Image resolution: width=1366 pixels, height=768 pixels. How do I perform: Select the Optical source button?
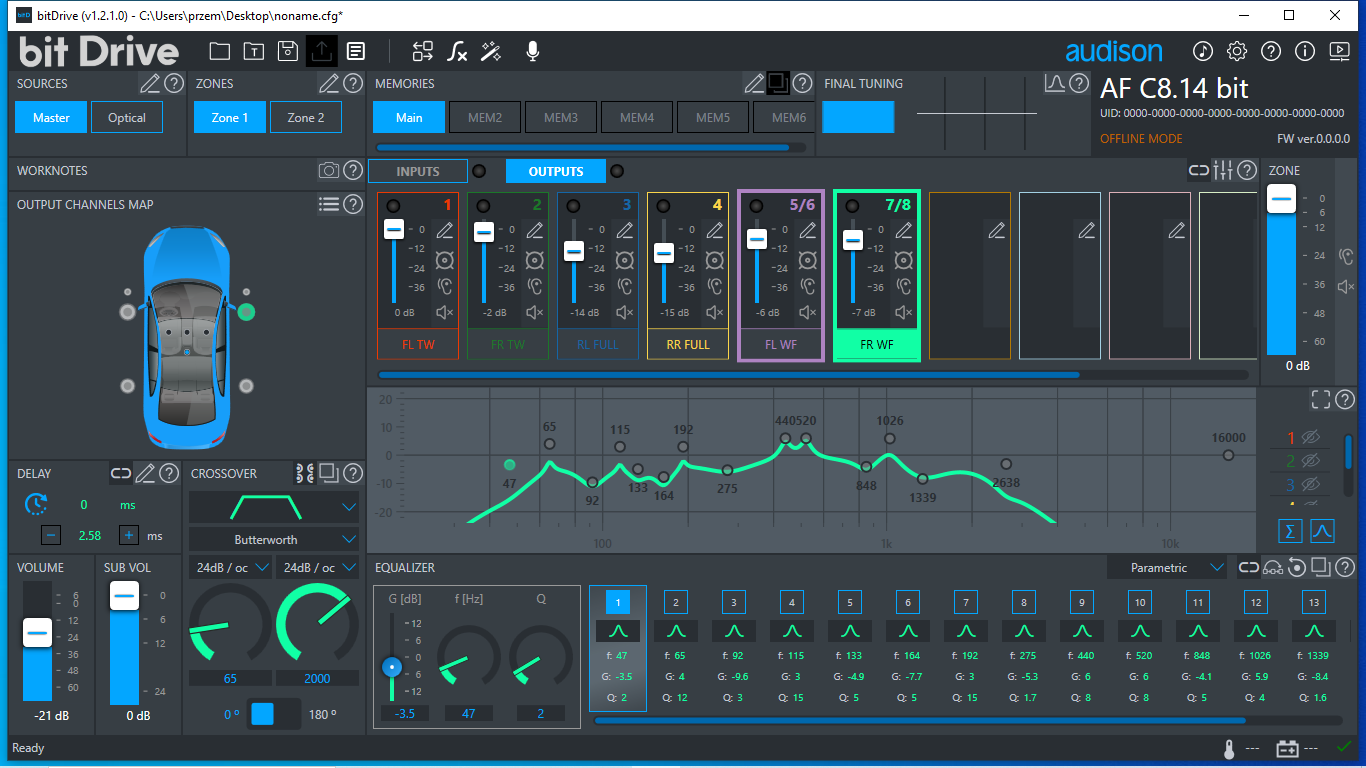tap(127, 118)
